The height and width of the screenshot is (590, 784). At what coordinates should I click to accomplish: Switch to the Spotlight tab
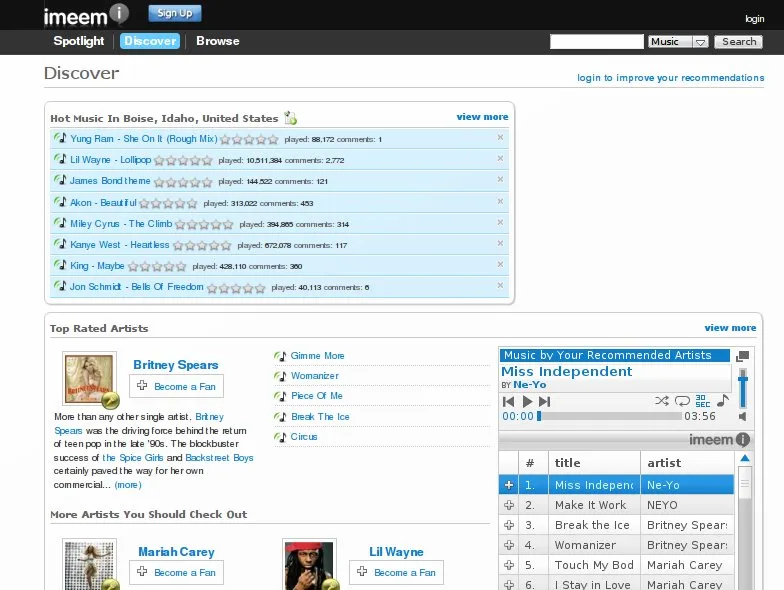(x=78, y=41)
